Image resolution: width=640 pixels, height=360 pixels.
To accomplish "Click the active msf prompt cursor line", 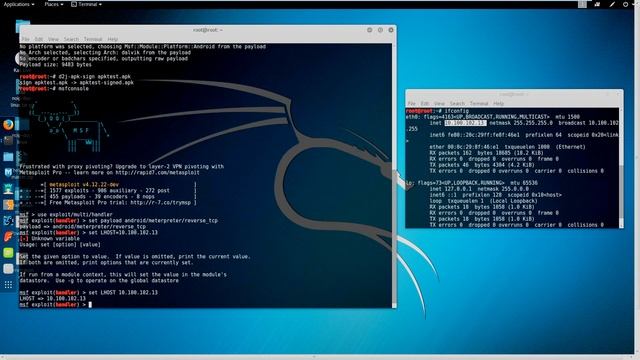I will coord(56,304).
